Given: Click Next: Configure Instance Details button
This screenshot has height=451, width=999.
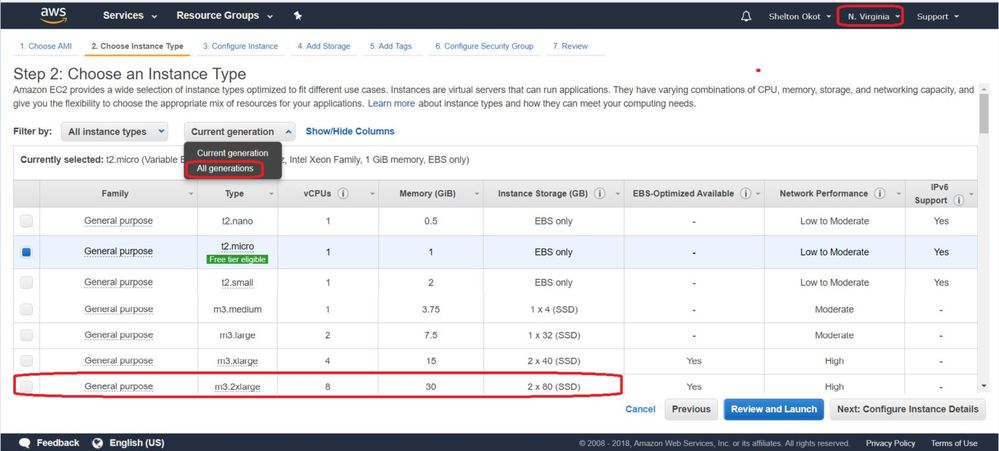Looking at the screenshot, I should click(x=907, y=409).
